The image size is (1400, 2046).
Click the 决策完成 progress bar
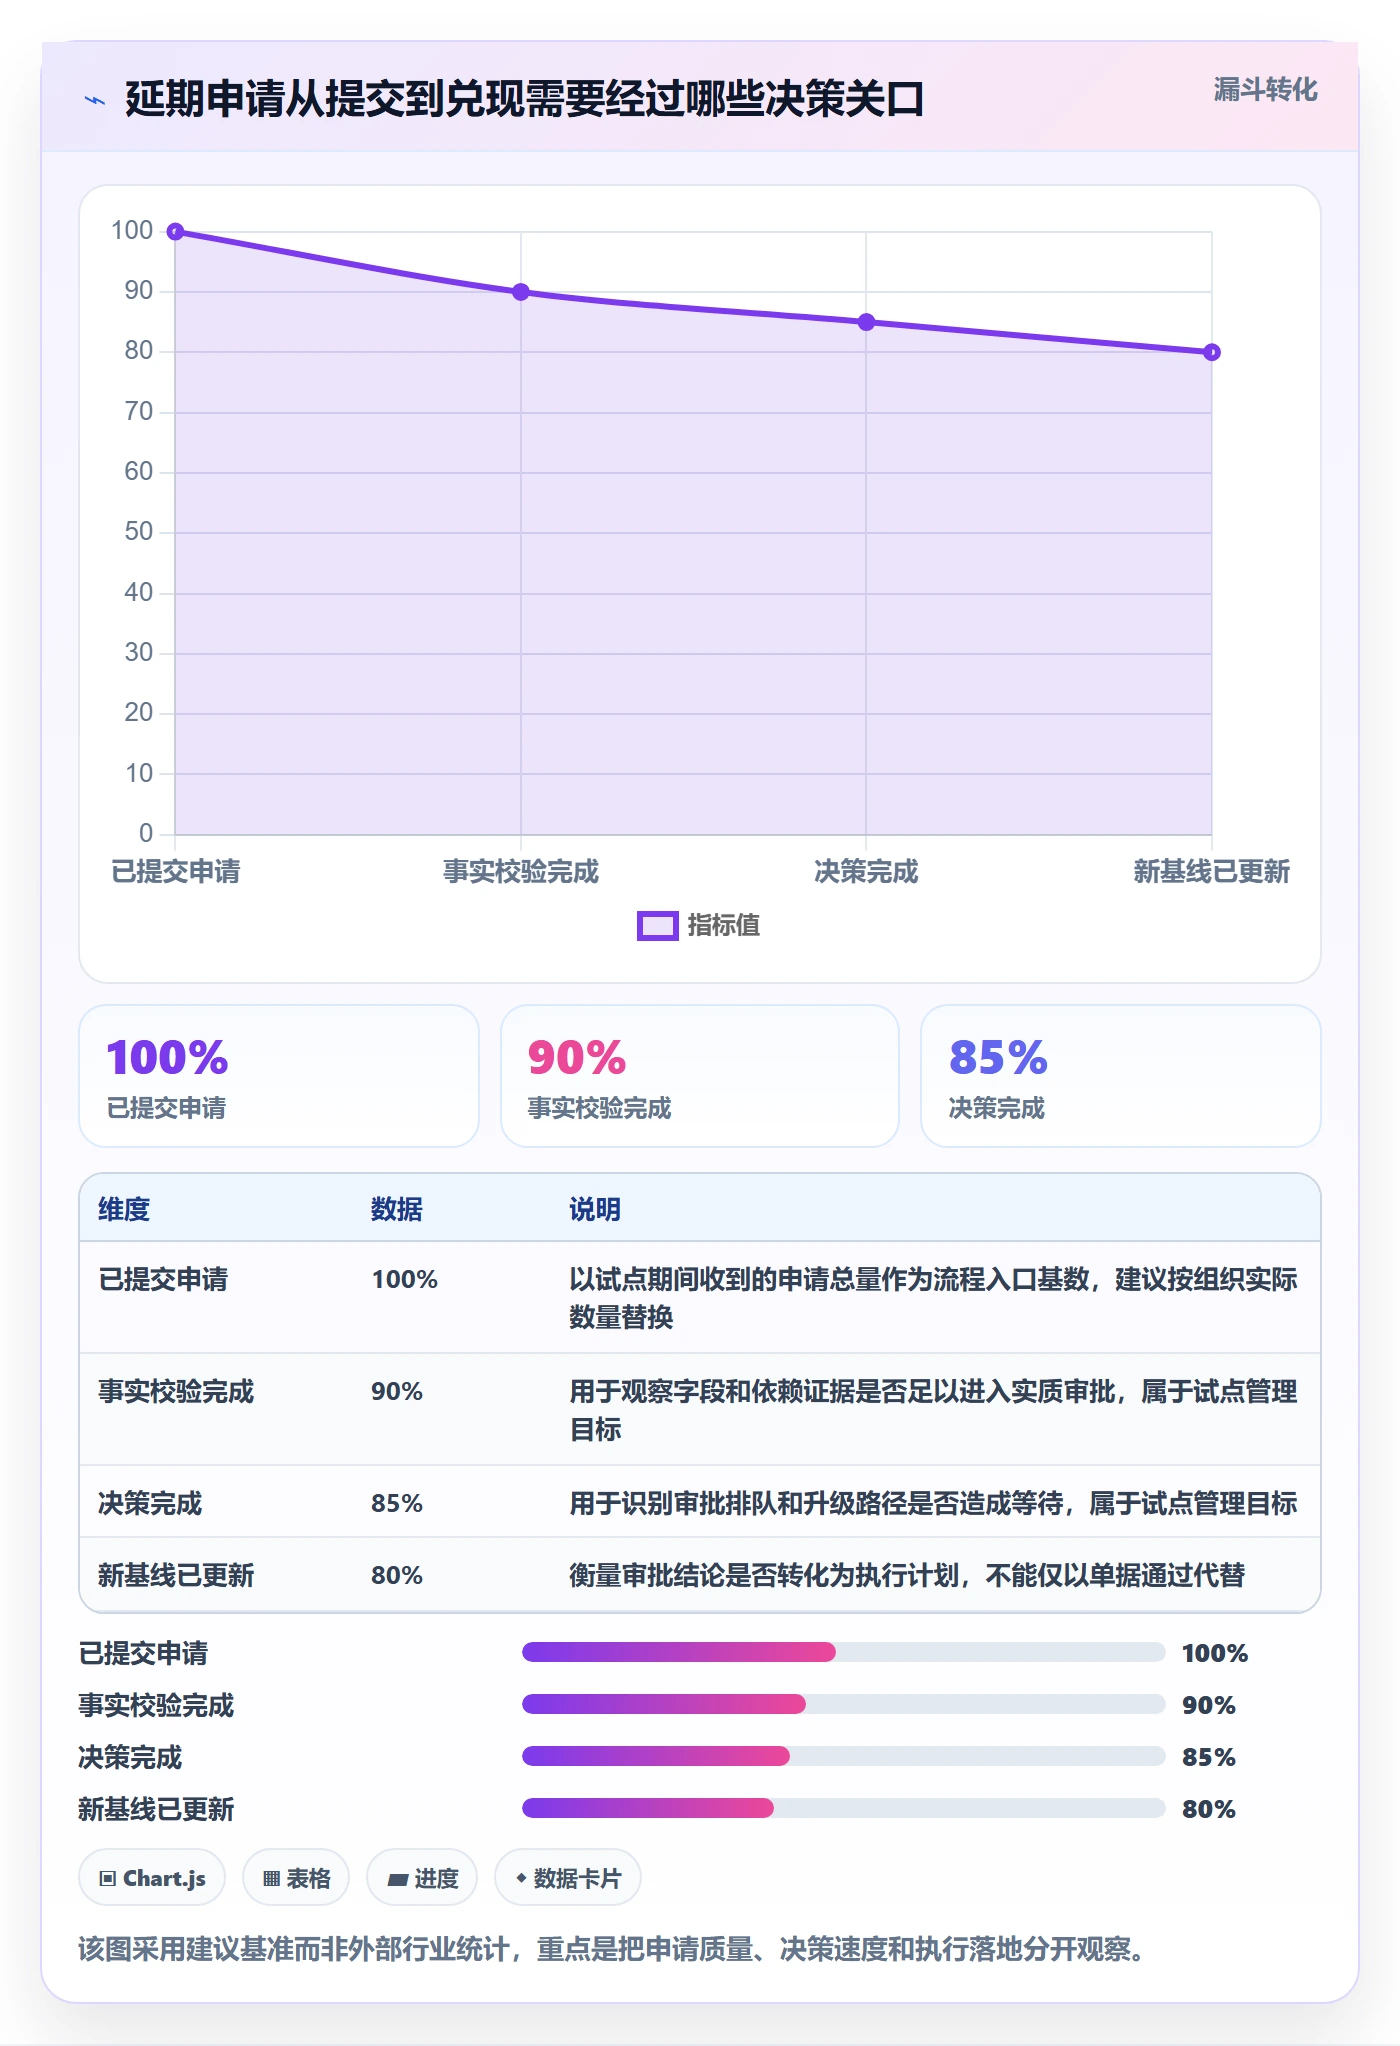click(843, 1756)
